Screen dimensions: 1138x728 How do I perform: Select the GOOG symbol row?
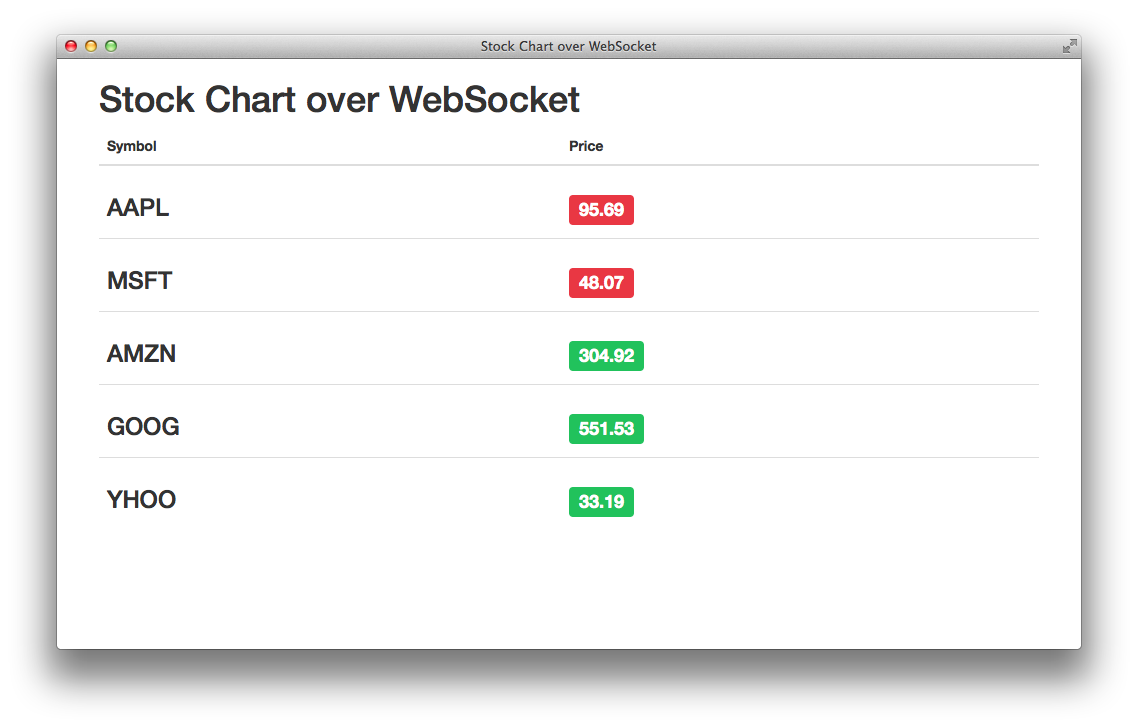143,427
